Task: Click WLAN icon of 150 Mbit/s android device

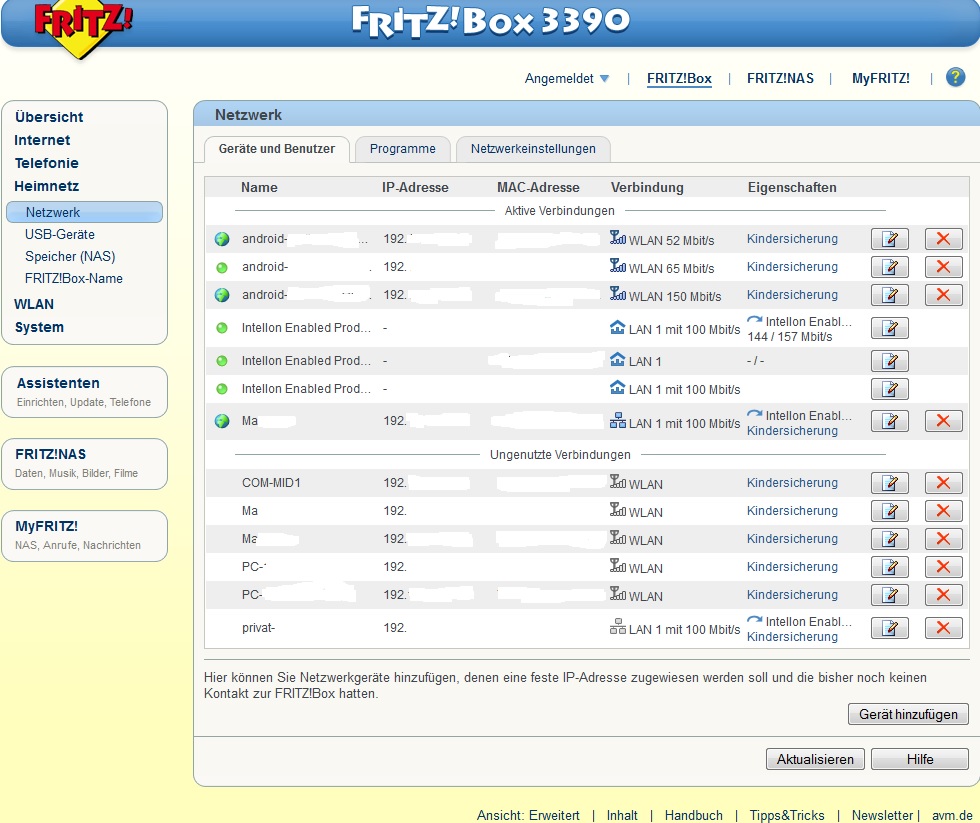Action: [x=618, y=293]
